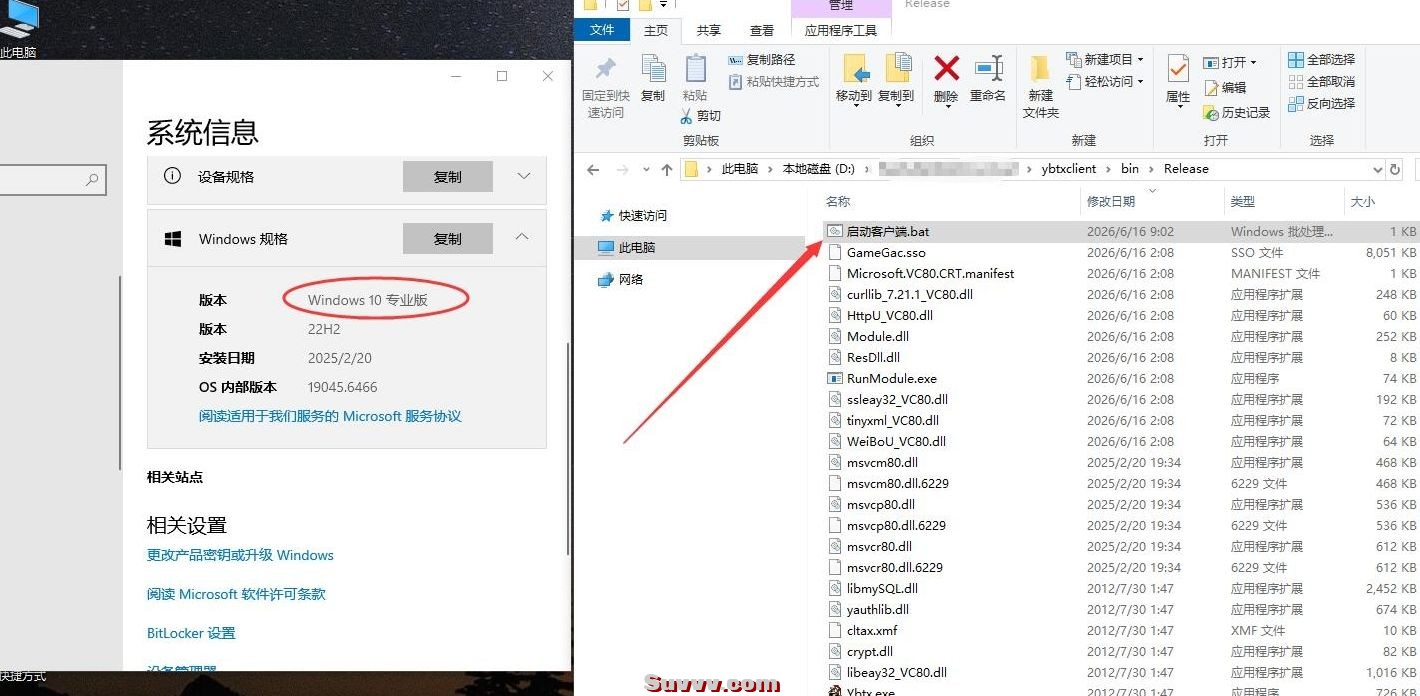Open the address bar history dropdown
The height and width of the screenshot is (696, 1420).
pyautogui.click(x=1377, y=169)
